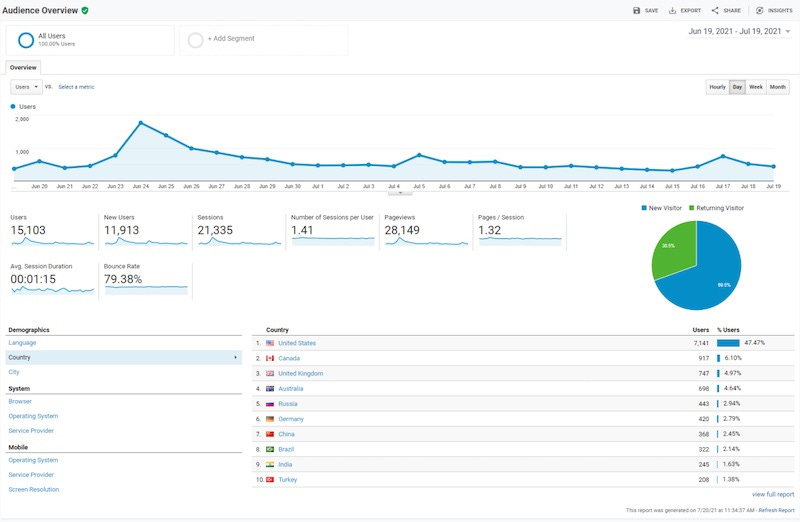Open the Insights icon
Image resolution: width=800 pixels, height=522 pixels.
click(x=760, y=10)
